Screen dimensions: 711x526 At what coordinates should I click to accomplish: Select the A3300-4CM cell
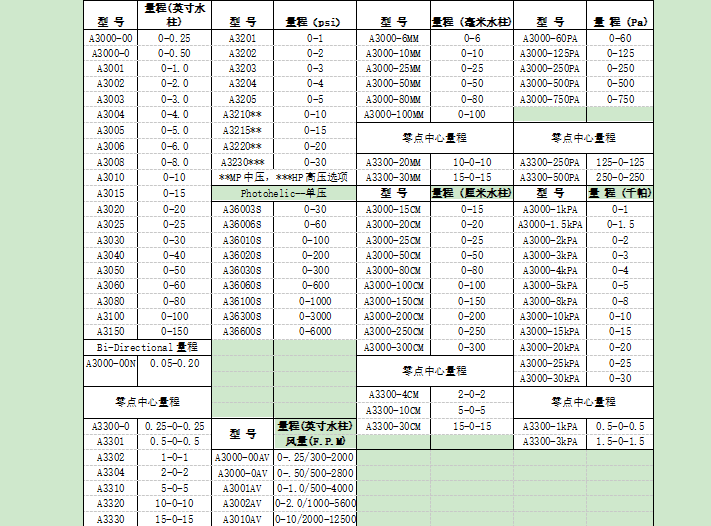393,394
